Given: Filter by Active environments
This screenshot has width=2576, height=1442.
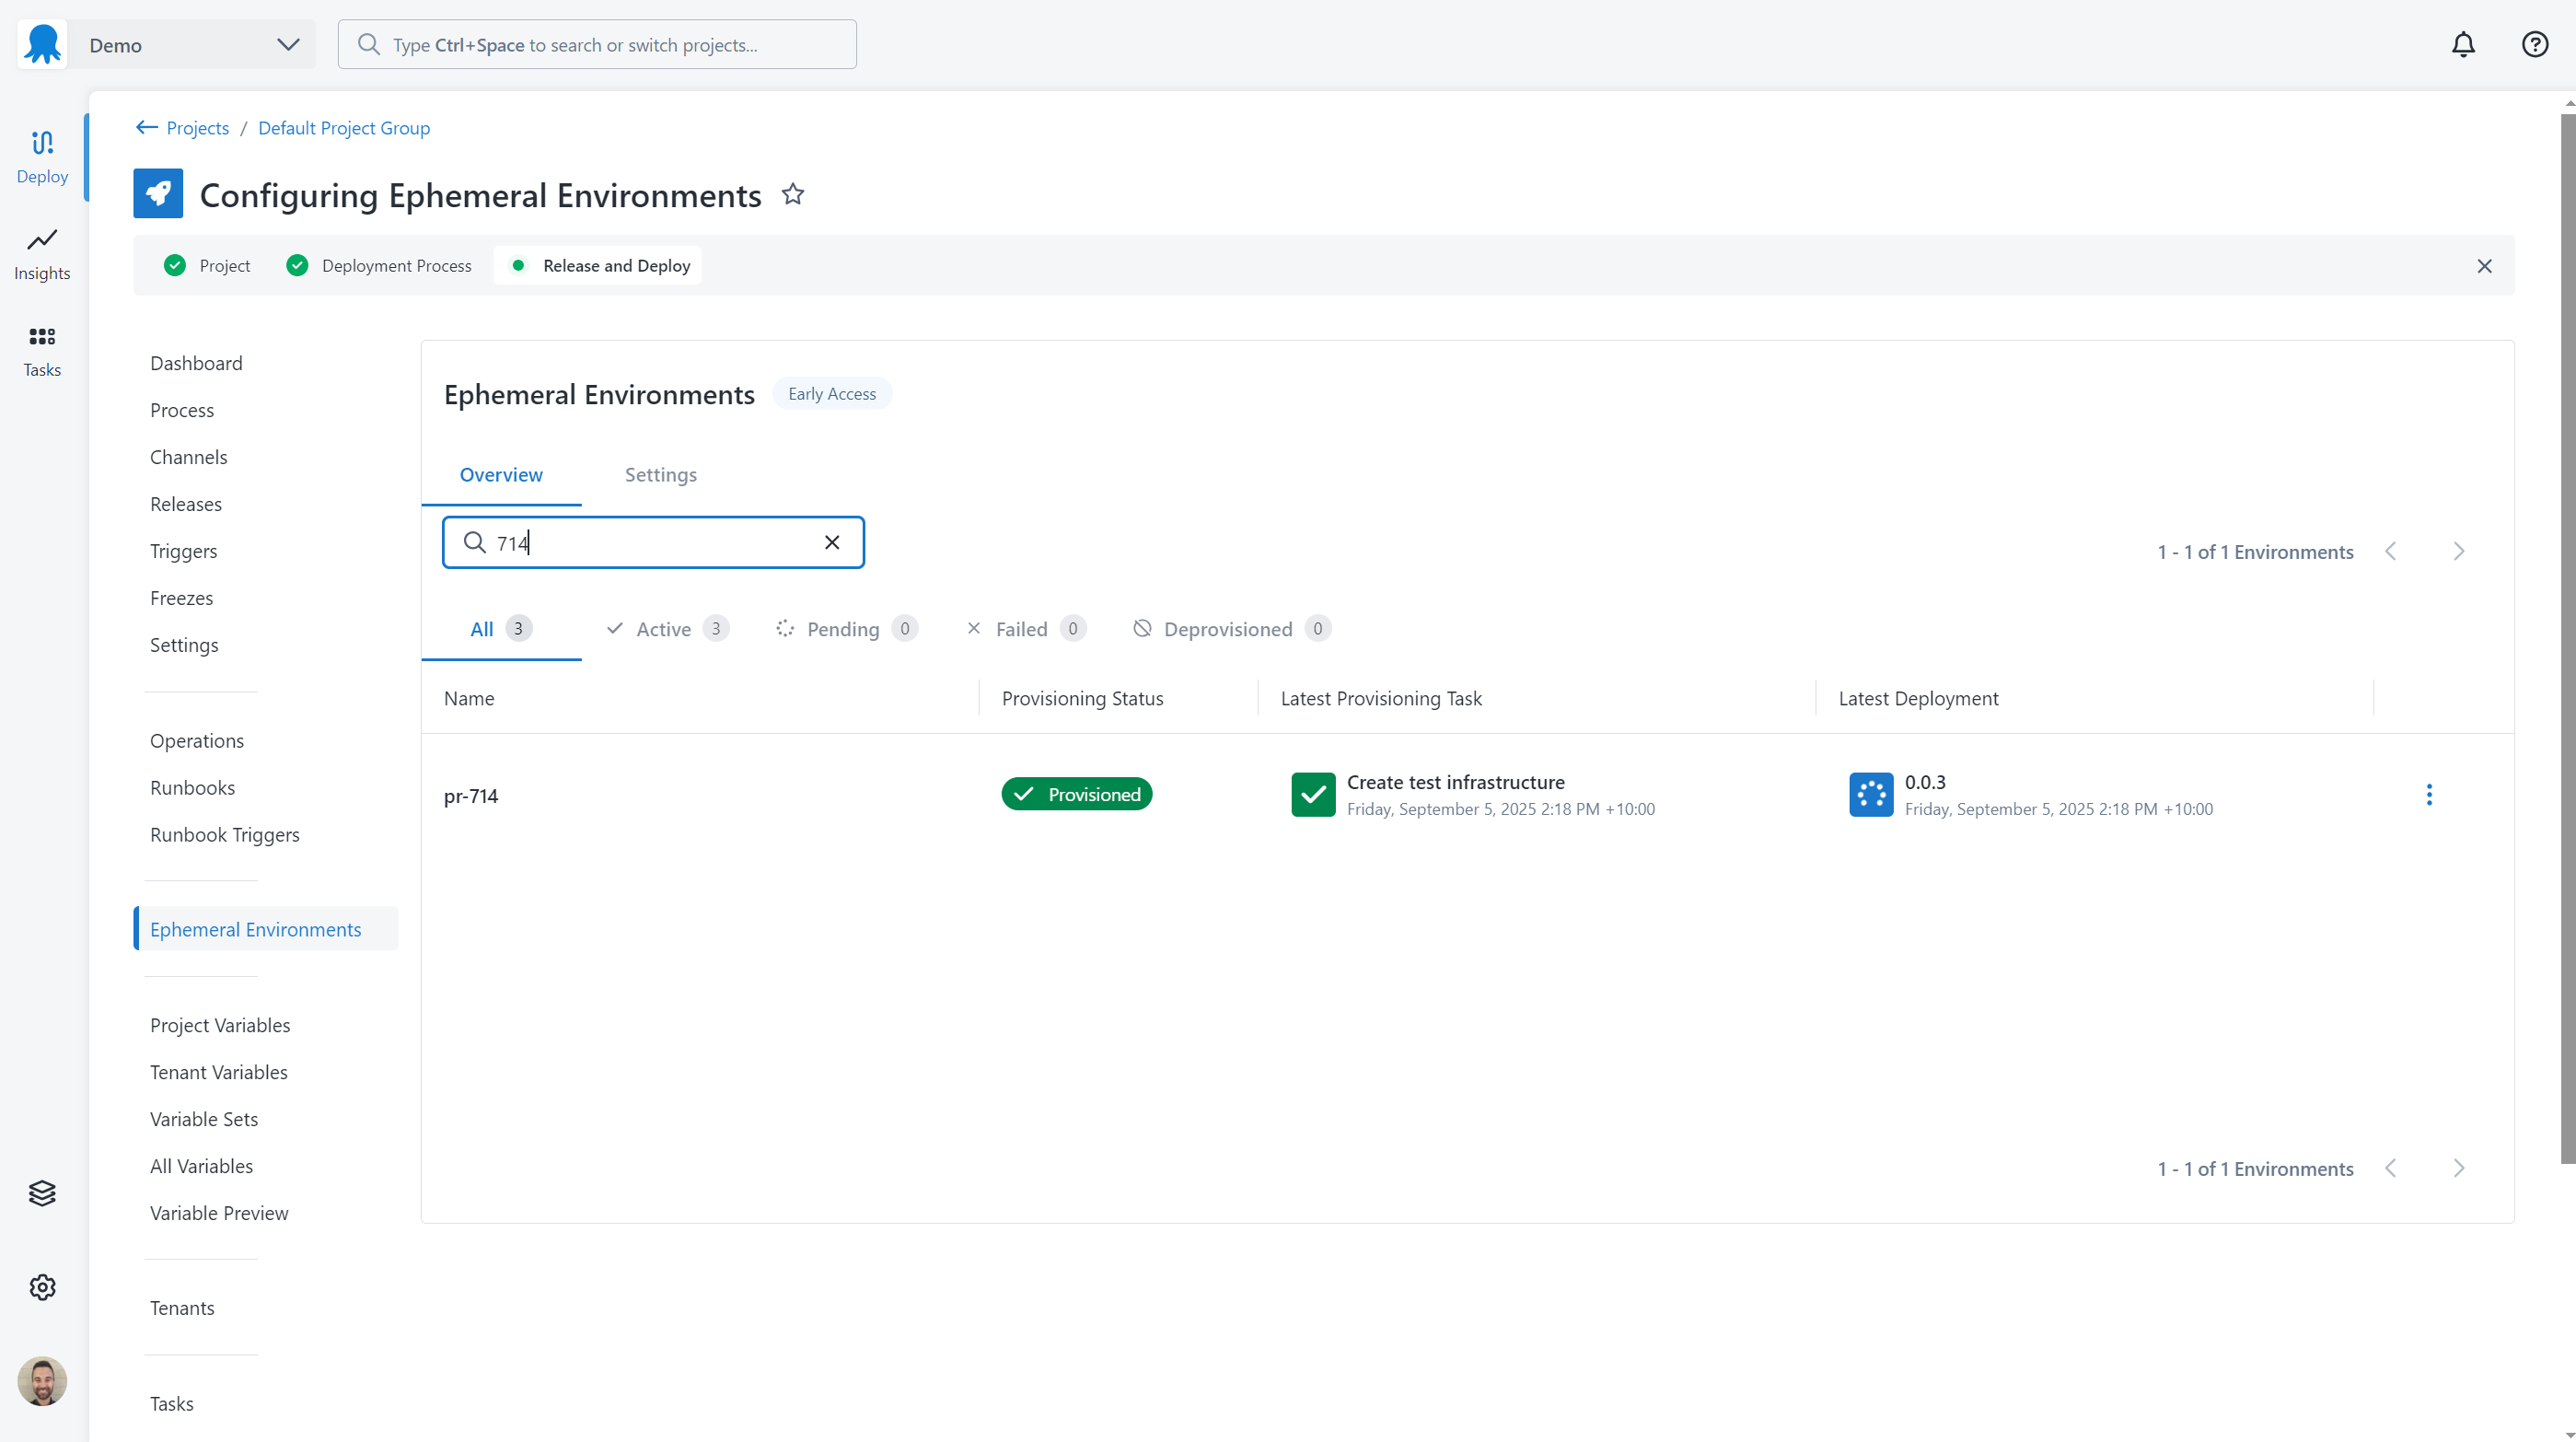Looking at the screenshot, I should 668,629.
